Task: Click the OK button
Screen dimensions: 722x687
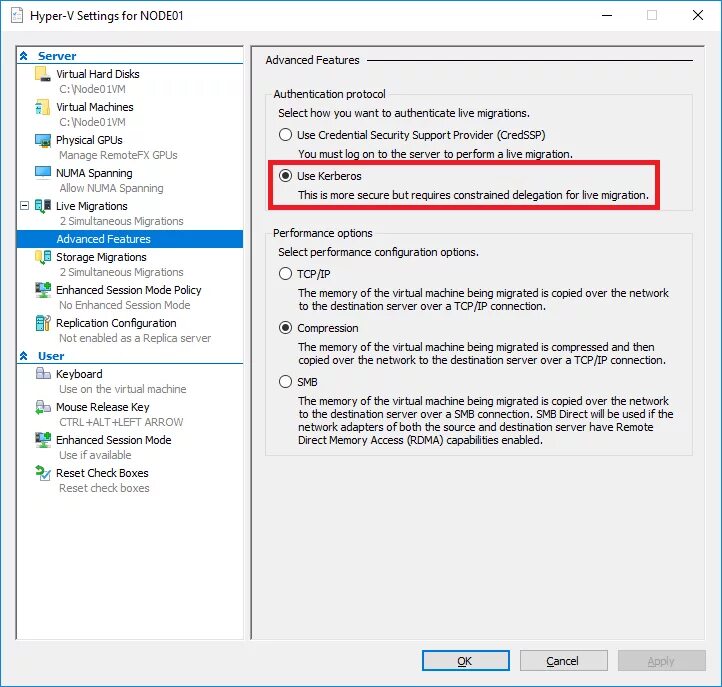Action: click(x=466, y=661)
